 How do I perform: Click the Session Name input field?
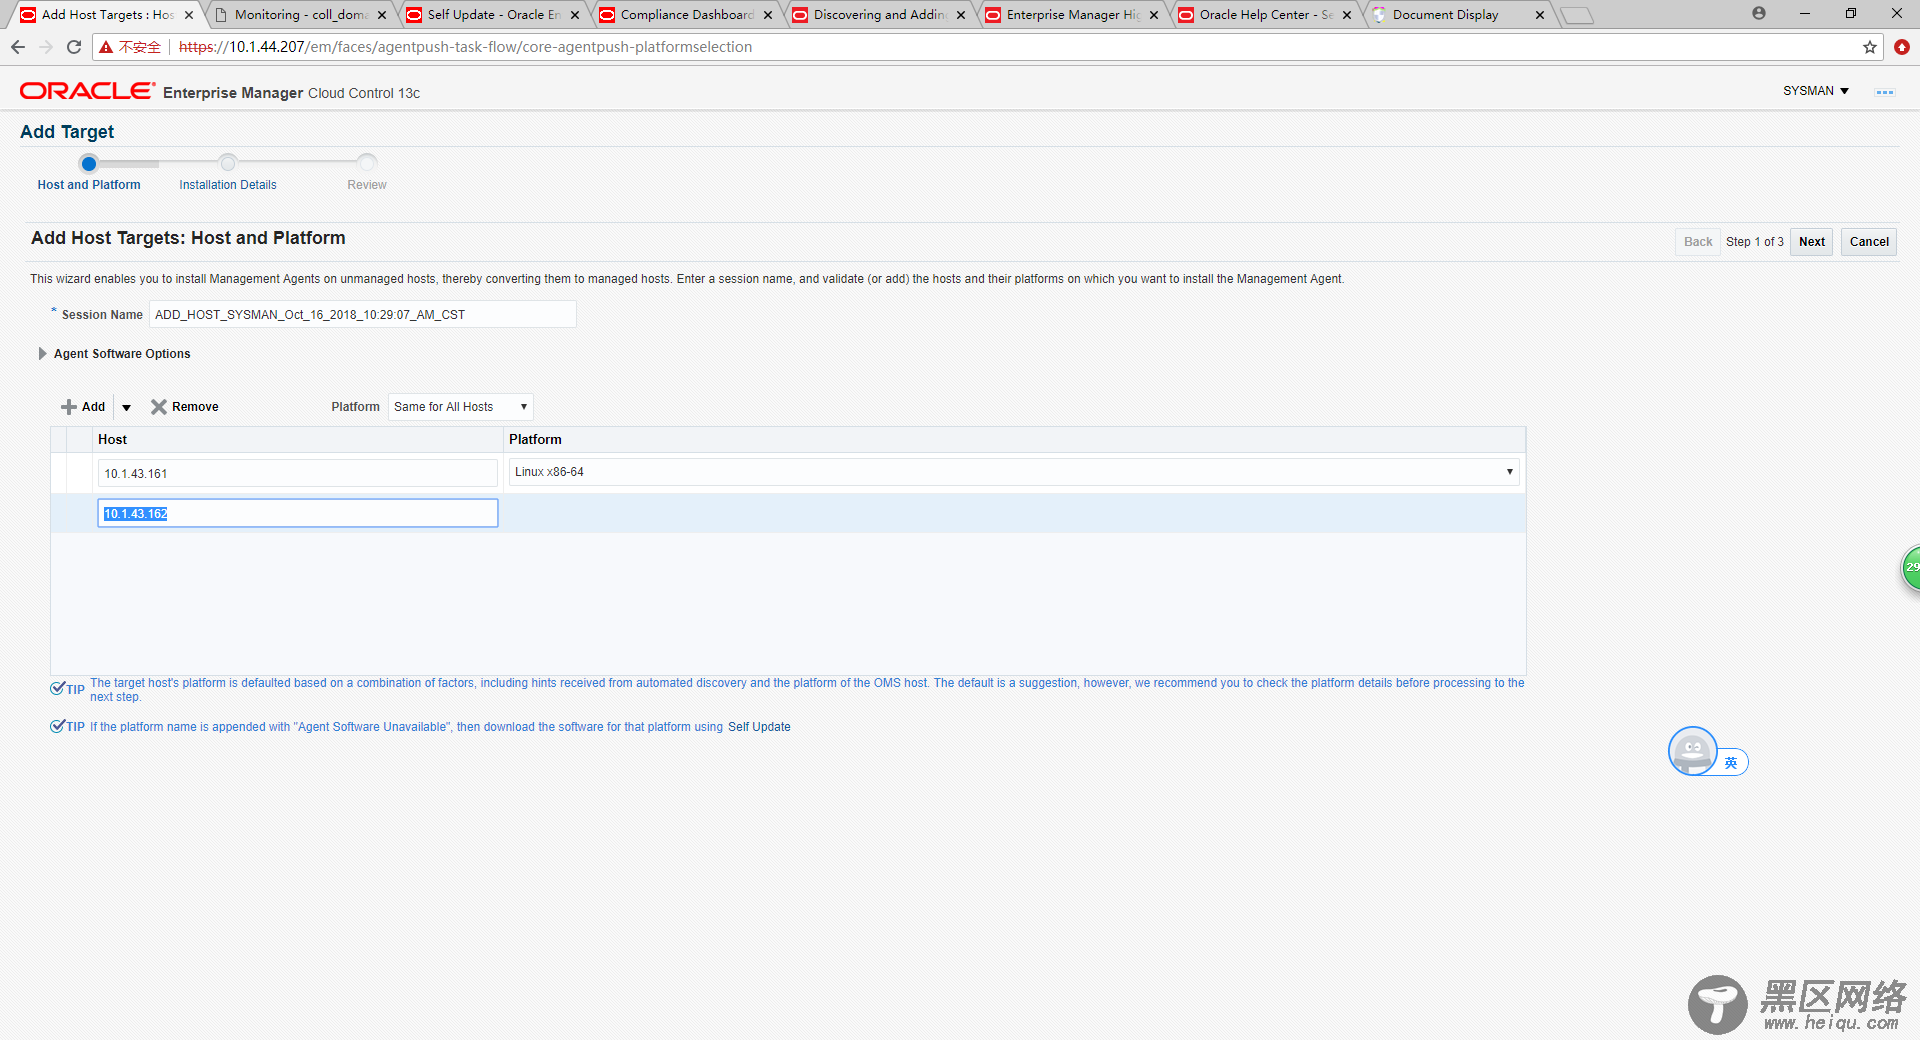point(363,314)
